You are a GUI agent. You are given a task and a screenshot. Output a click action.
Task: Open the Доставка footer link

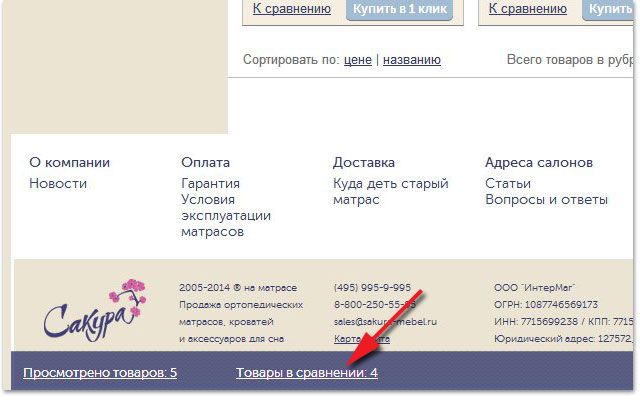pyautogui.click(x=364, y=163)
